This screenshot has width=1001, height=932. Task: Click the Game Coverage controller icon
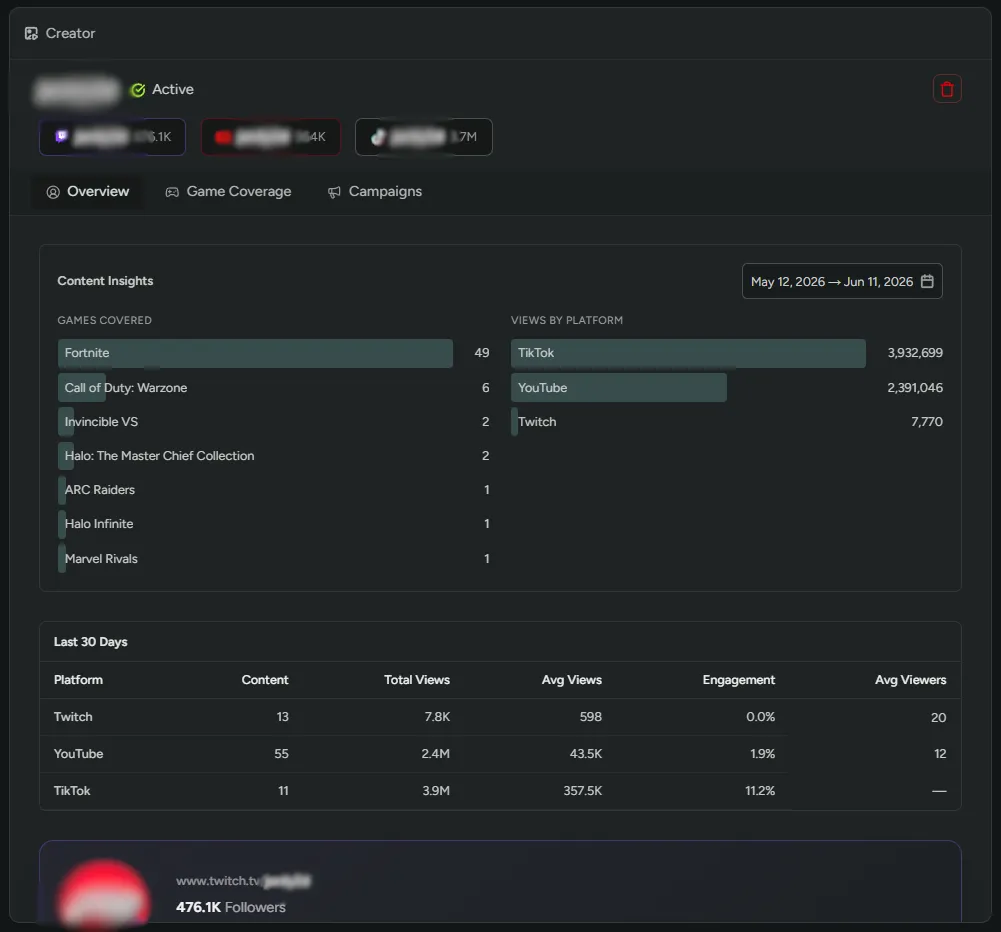(x=172, y=192)
